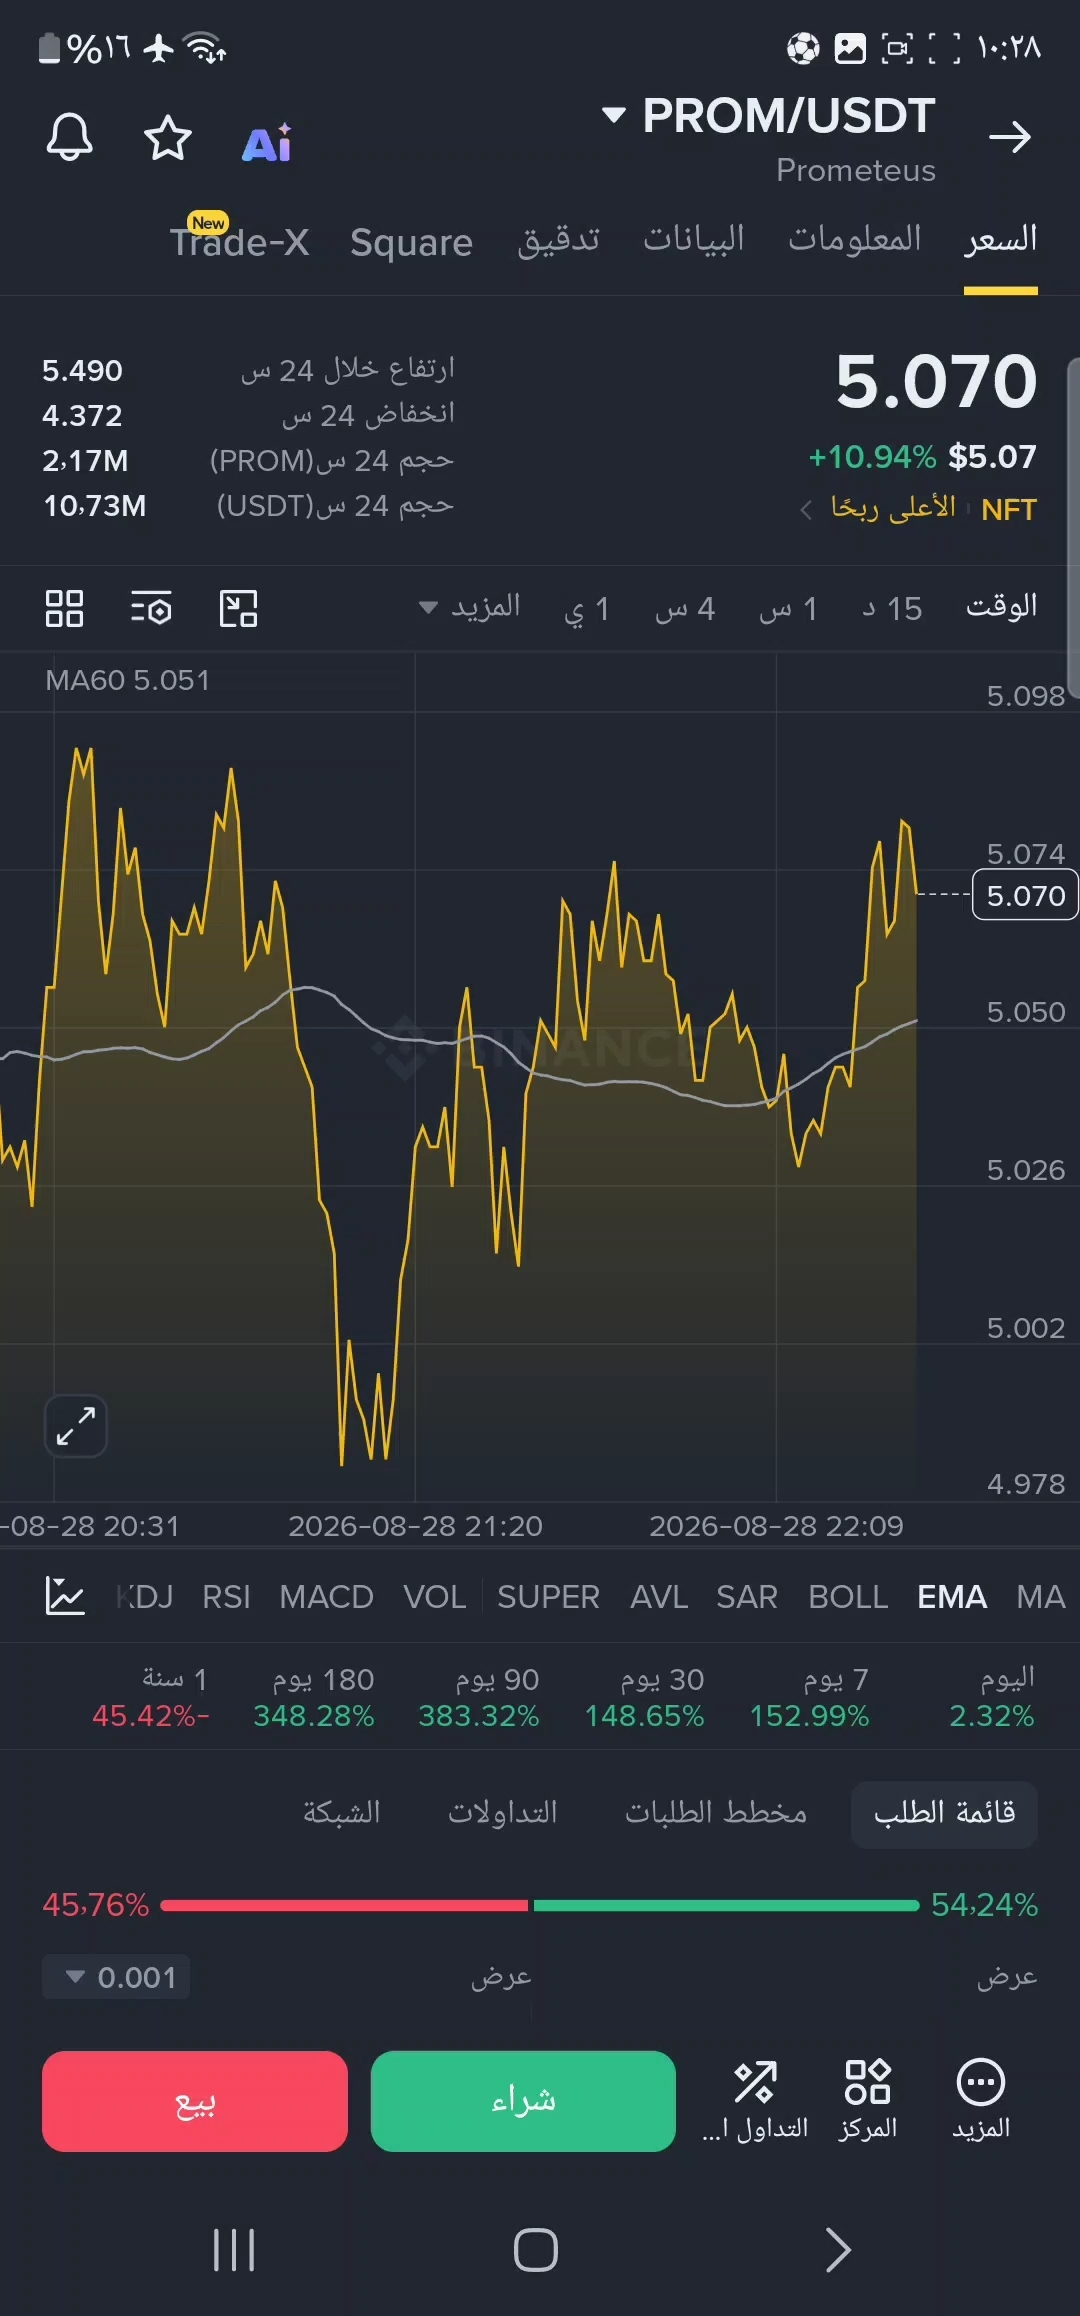Tap the 10.73M USDT volume value

point(95,506)
